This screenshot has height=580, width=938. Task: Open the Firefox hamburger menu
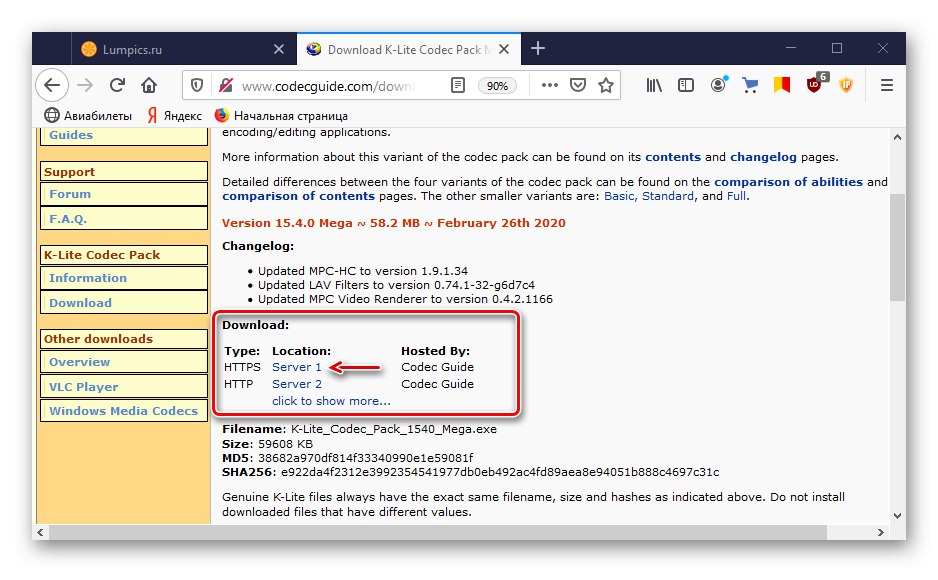tap(887, 86)
